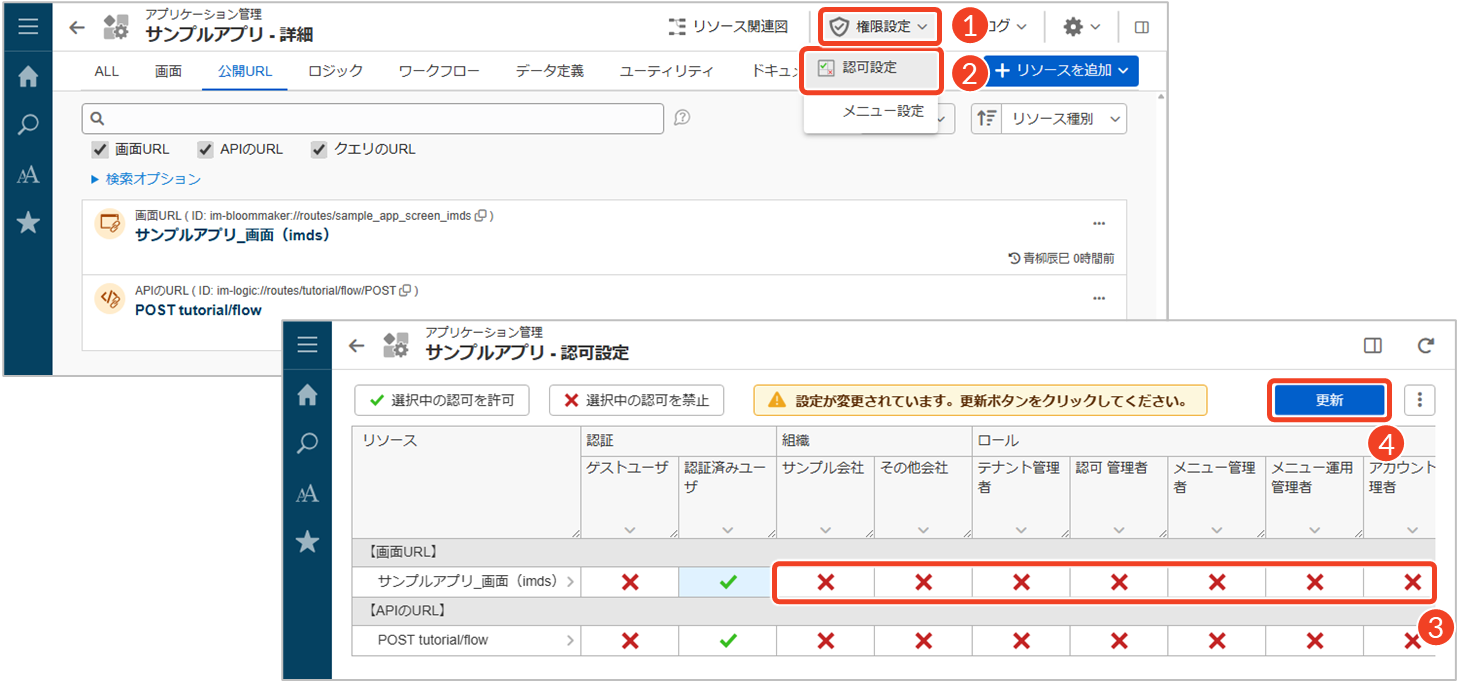Open the 権限設定 dropdown
1459x685 pixels.
tap(880, 27)
